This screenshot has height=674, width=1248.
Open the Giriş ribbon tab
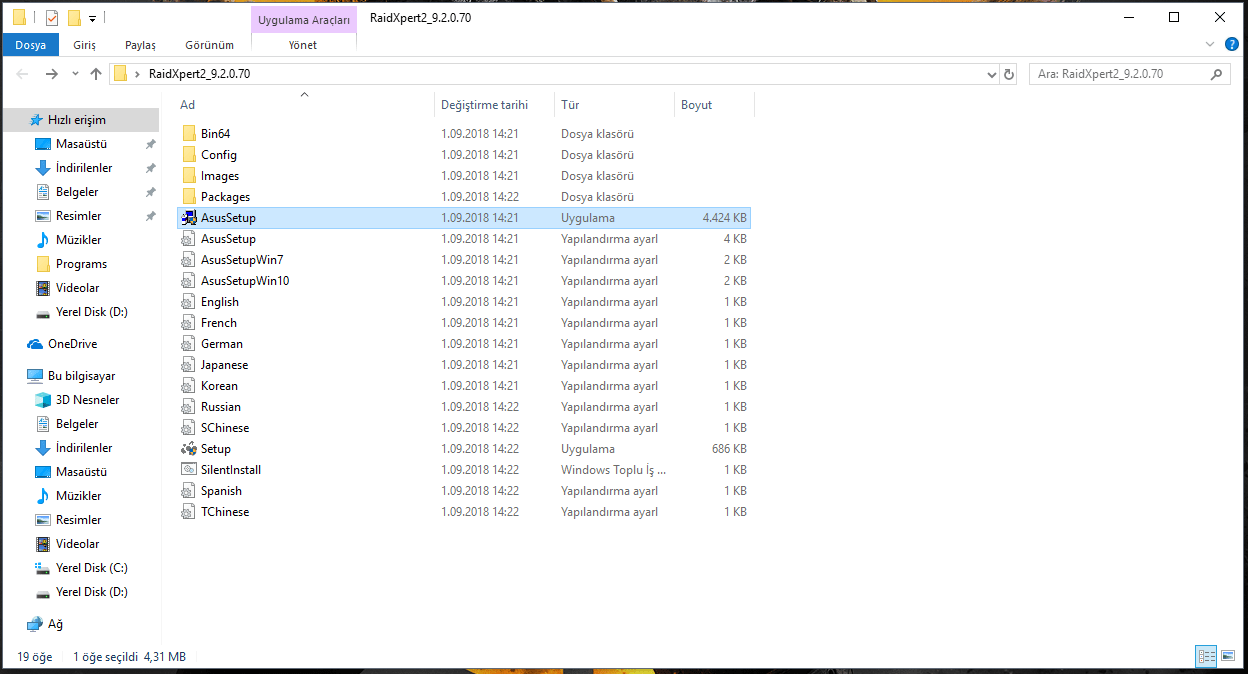[85, 45]
